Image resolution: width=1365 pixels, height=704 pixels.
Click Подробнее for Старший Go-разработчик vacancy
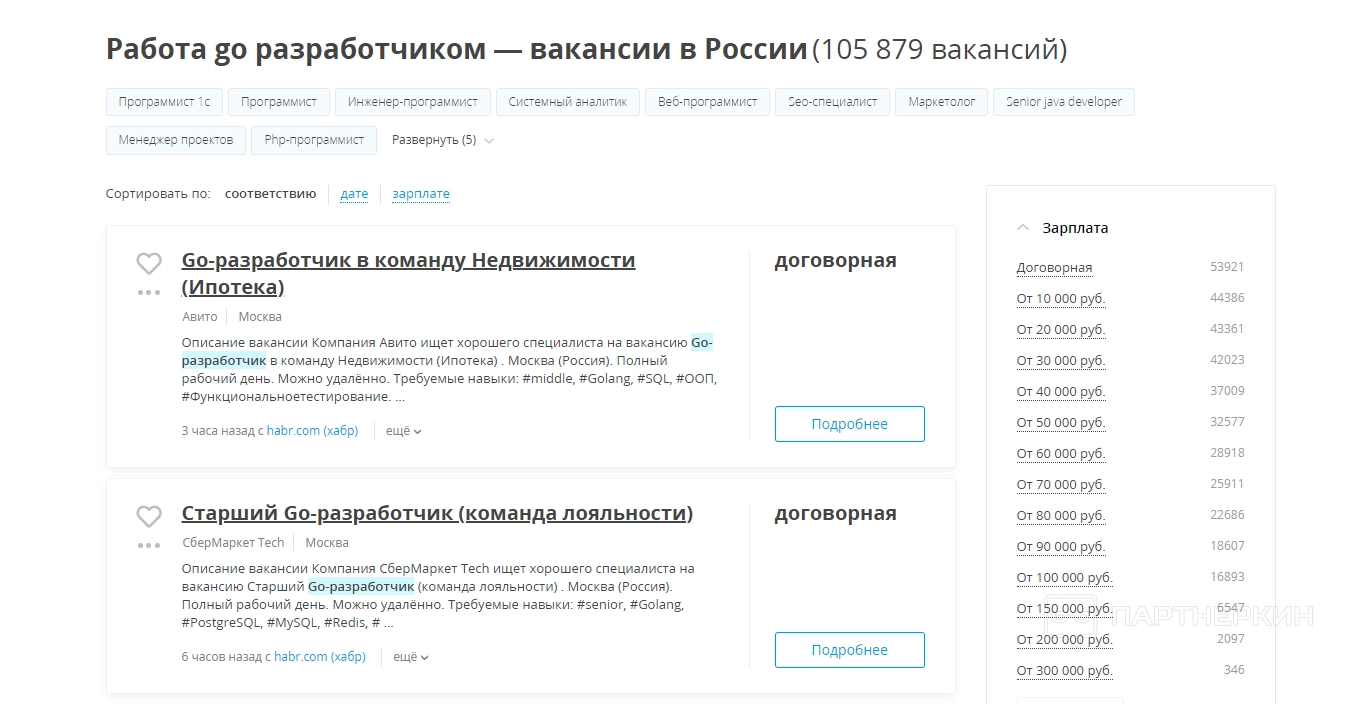pos(849,650)
